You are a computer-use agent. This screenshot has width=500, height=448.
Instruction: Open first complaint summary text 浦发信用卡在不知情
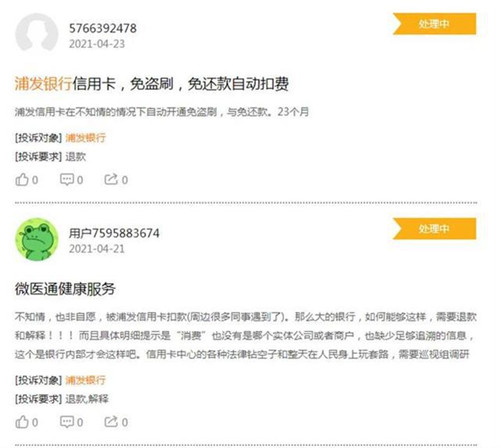click(x=162, y=112)
